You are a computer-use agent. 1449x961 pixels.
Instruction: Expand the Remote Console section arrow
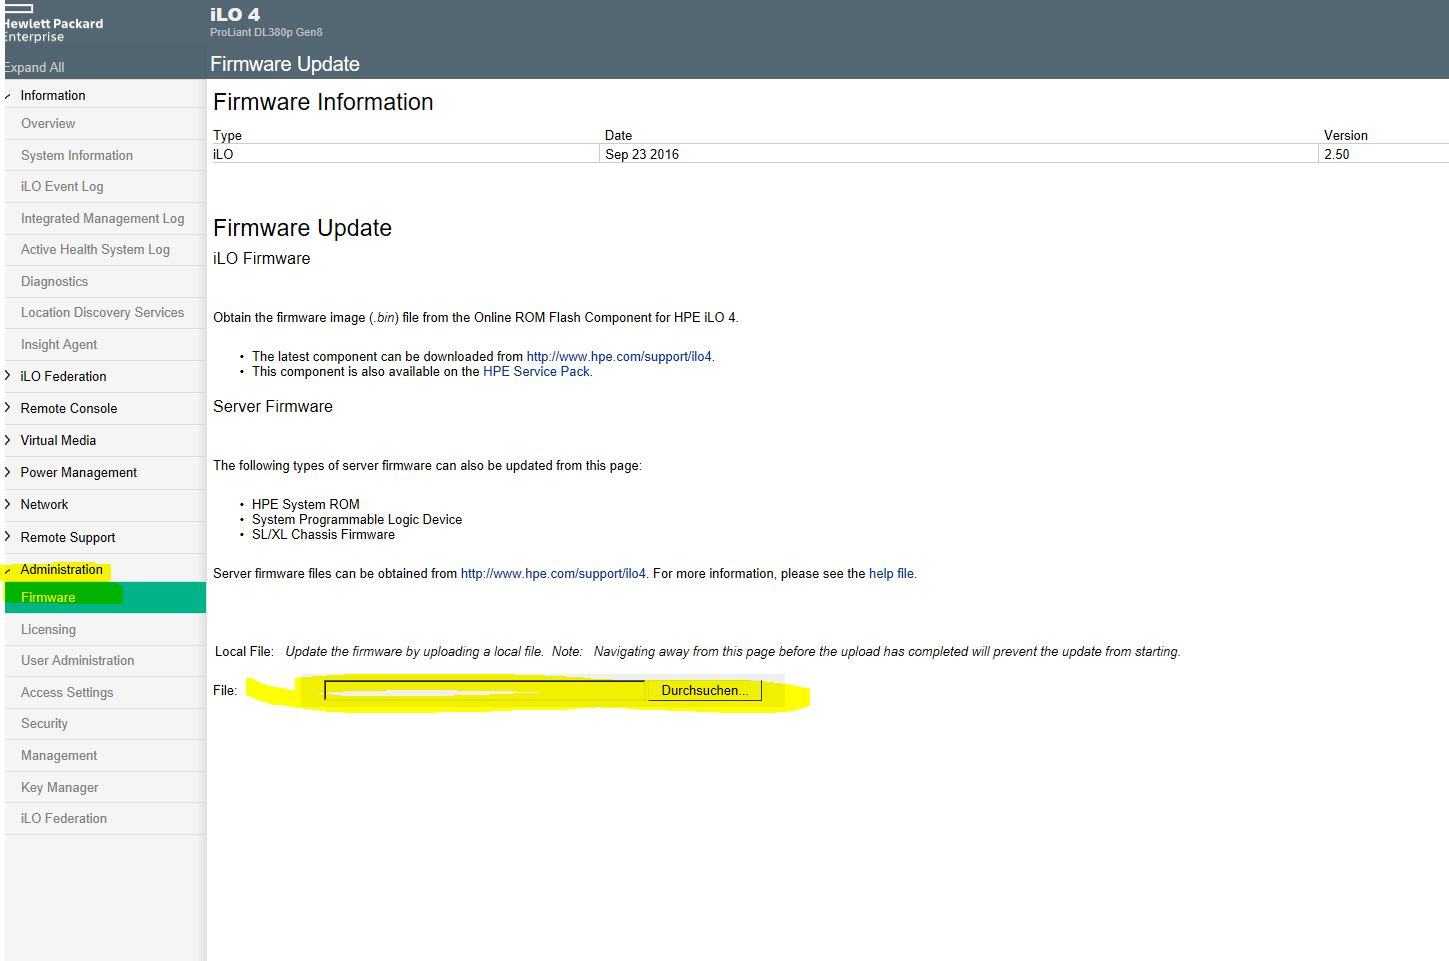click(x=8, y=408)
